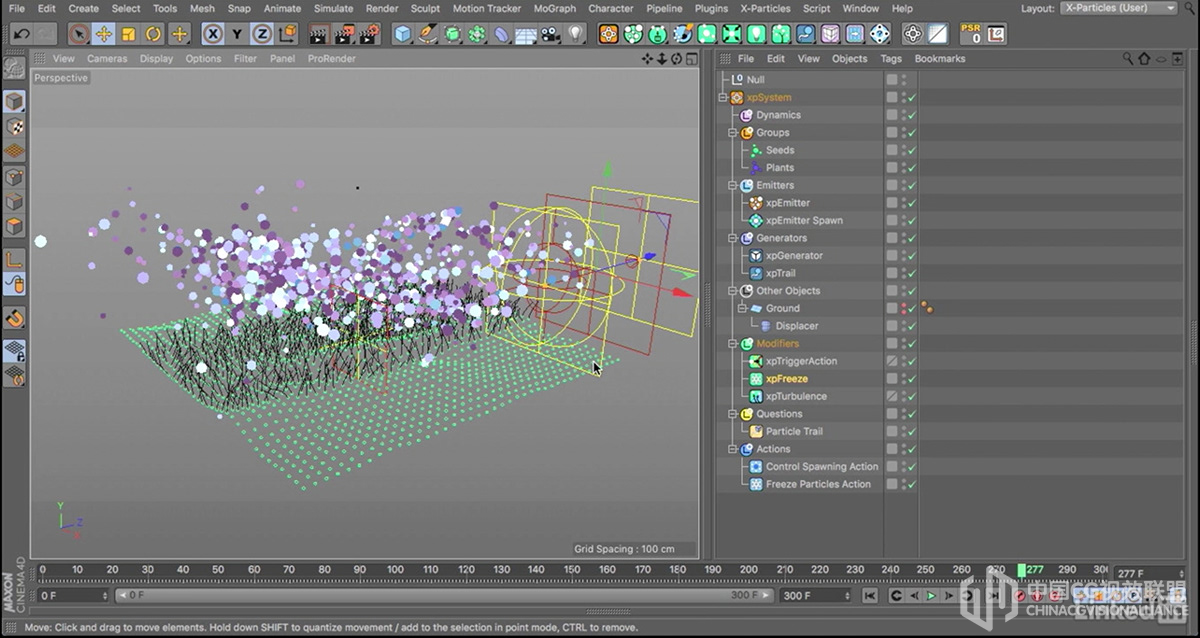This screenshot has width=1200, height=638.
Task: Activate the Scale tool
Action: tap(129, 34)
